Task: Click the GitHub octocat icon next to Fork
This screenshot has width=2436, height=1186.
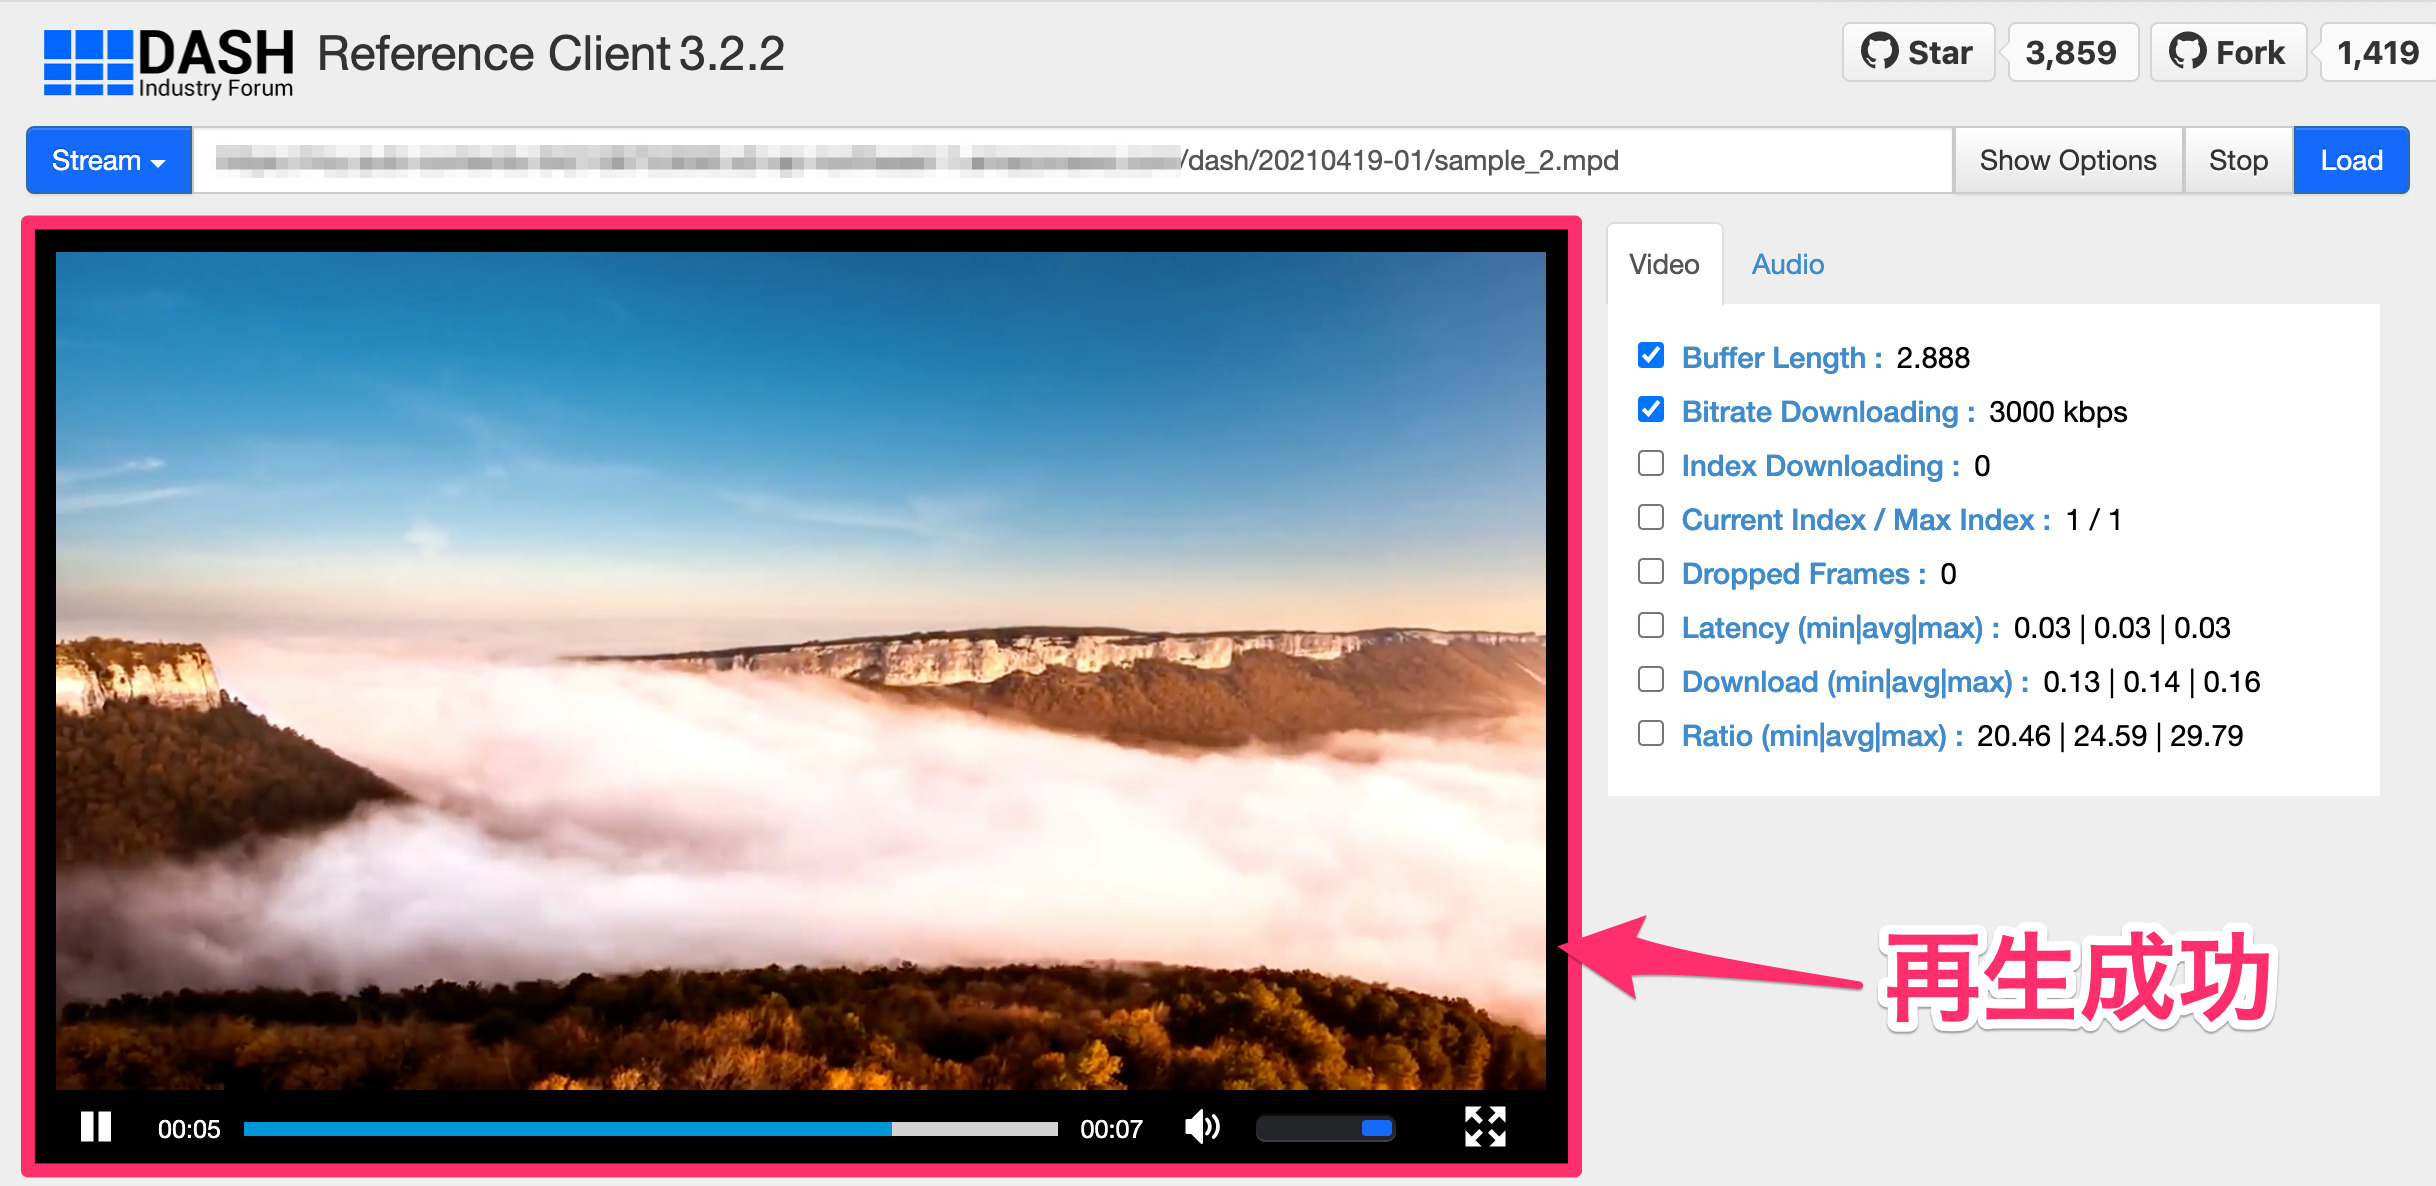Action: 2190,51
